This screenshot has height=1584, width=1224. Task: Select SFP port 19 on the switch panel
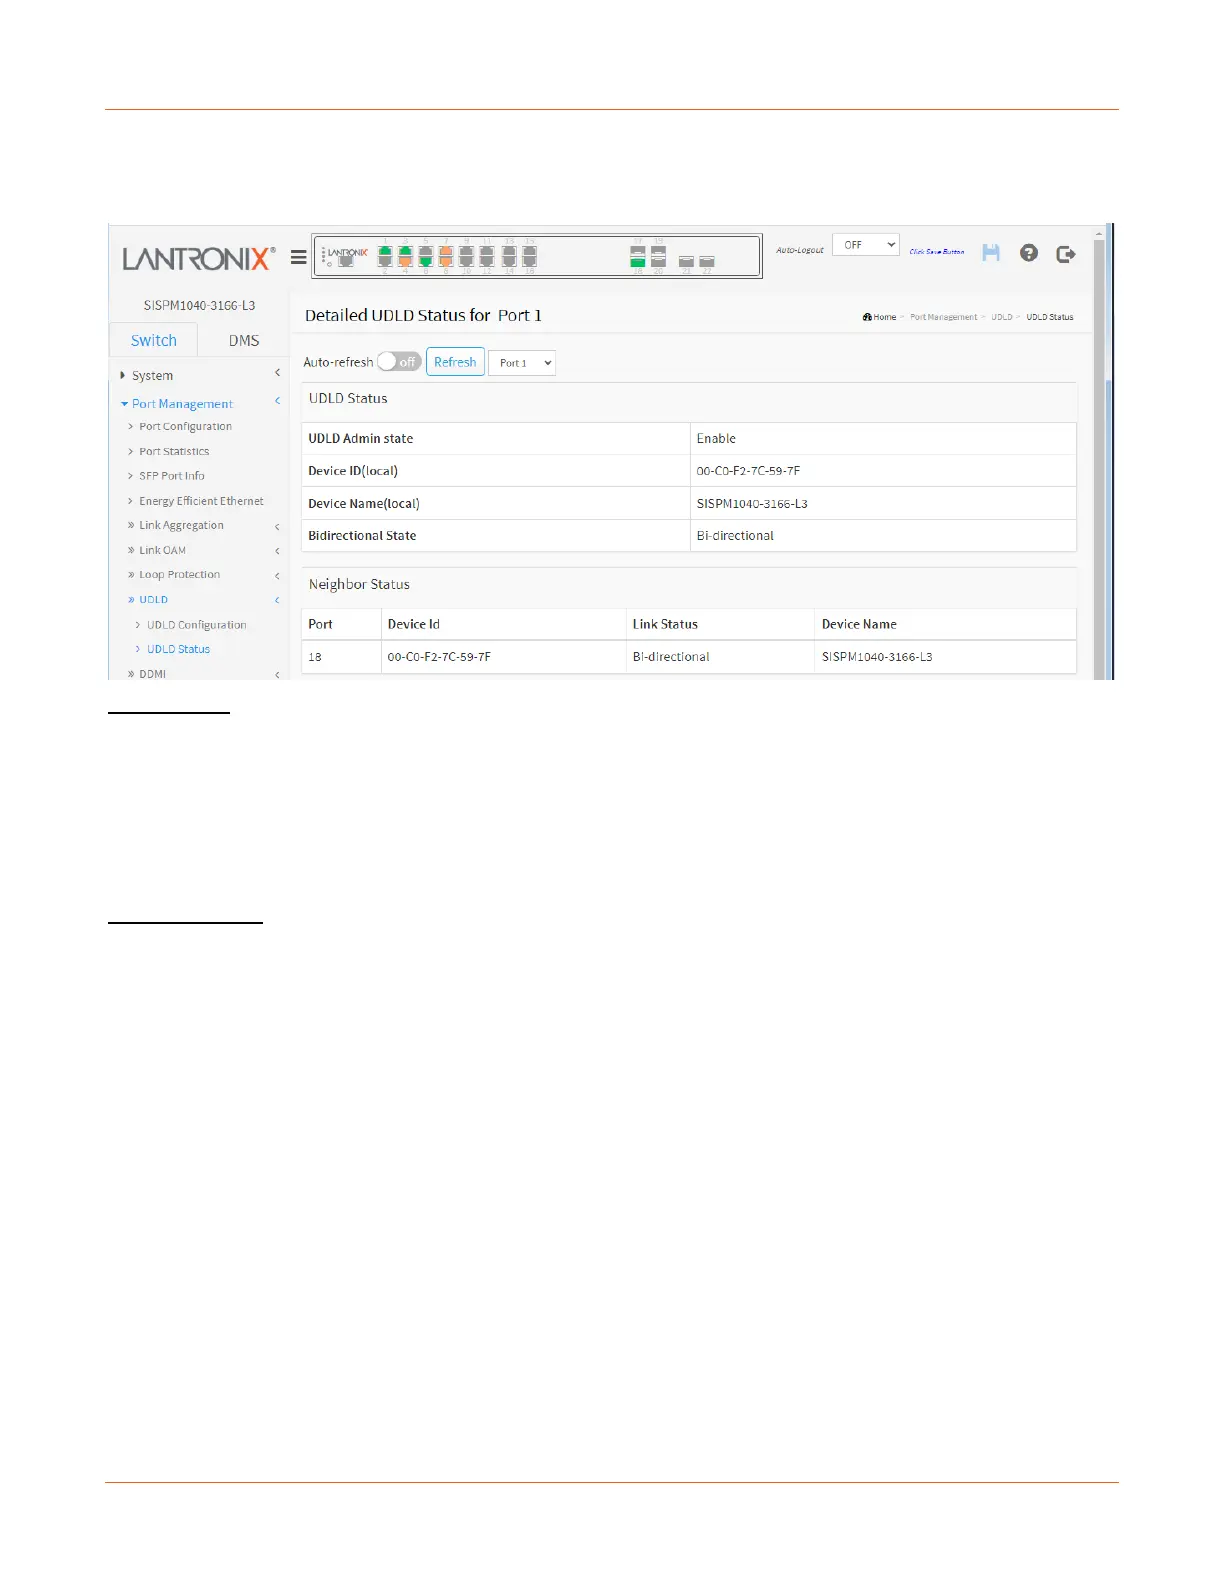tap(658, 250)
